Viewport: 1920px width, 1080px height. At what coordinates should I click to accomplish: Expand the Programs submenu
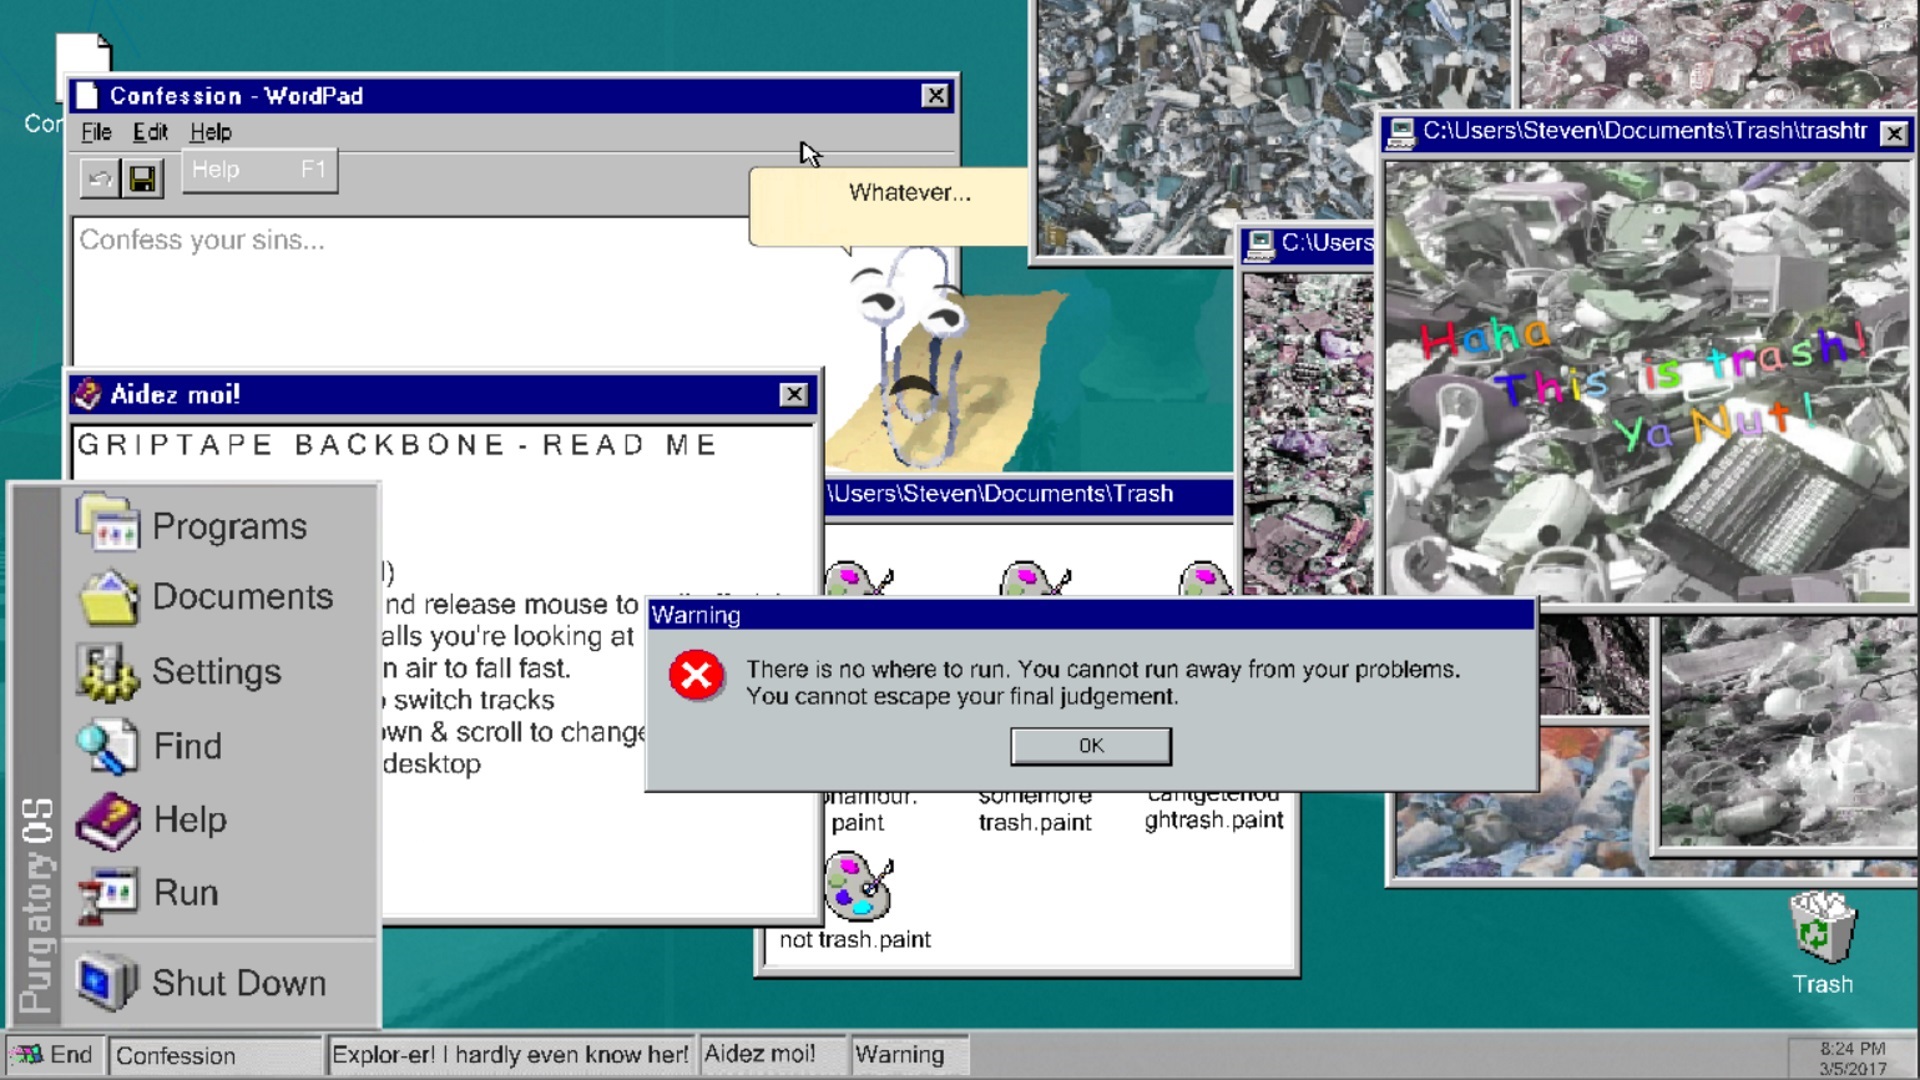click(x=229, y=525)
